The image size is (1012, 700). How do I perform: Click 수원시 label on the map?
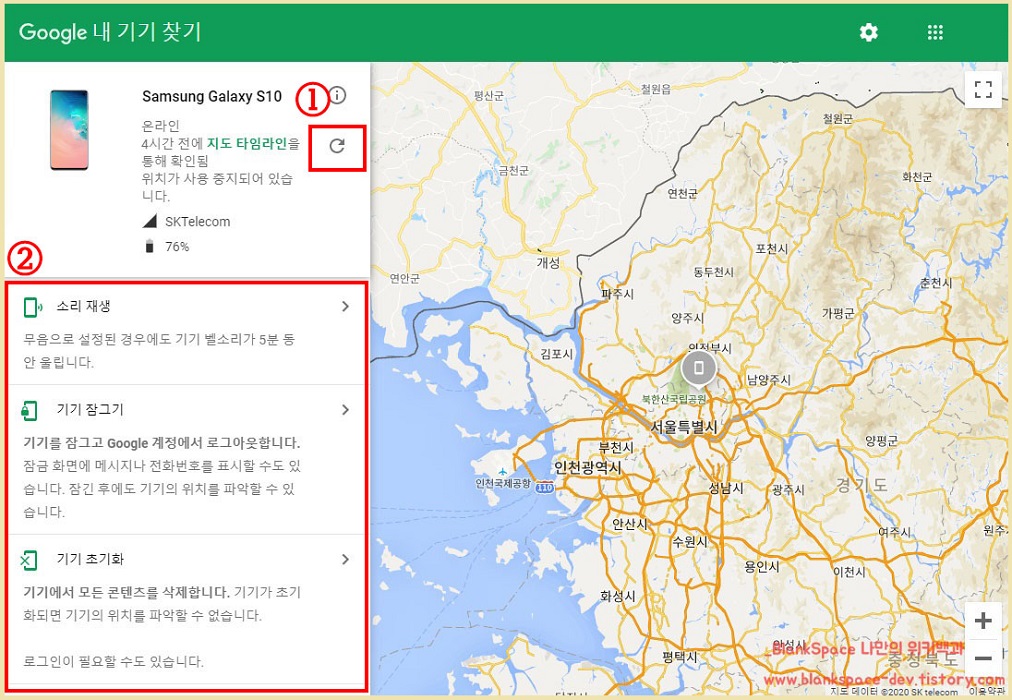[690, 541]
